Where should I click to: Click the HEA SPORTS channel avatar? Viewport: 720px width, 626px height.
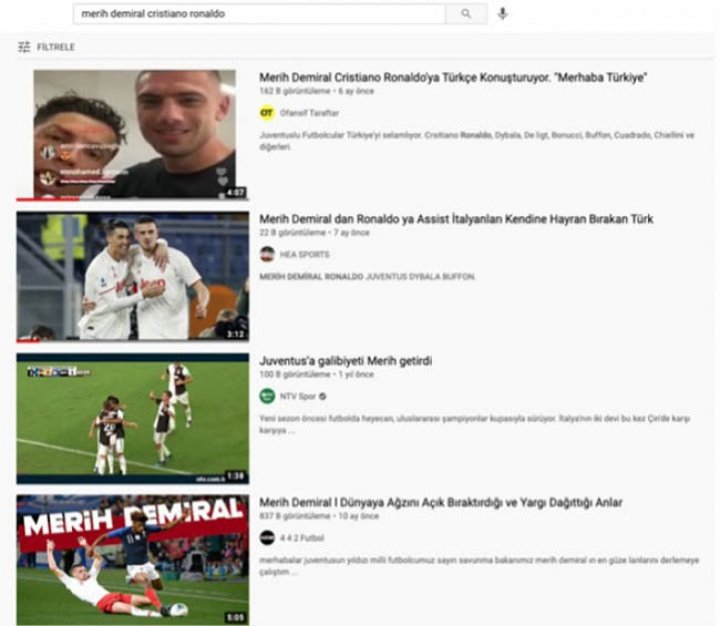267,254
